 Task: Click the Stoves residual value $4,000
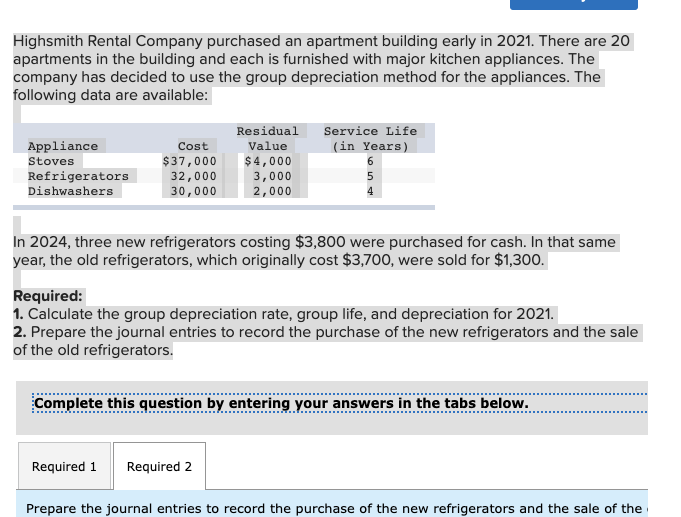click(x=268, y=161)
